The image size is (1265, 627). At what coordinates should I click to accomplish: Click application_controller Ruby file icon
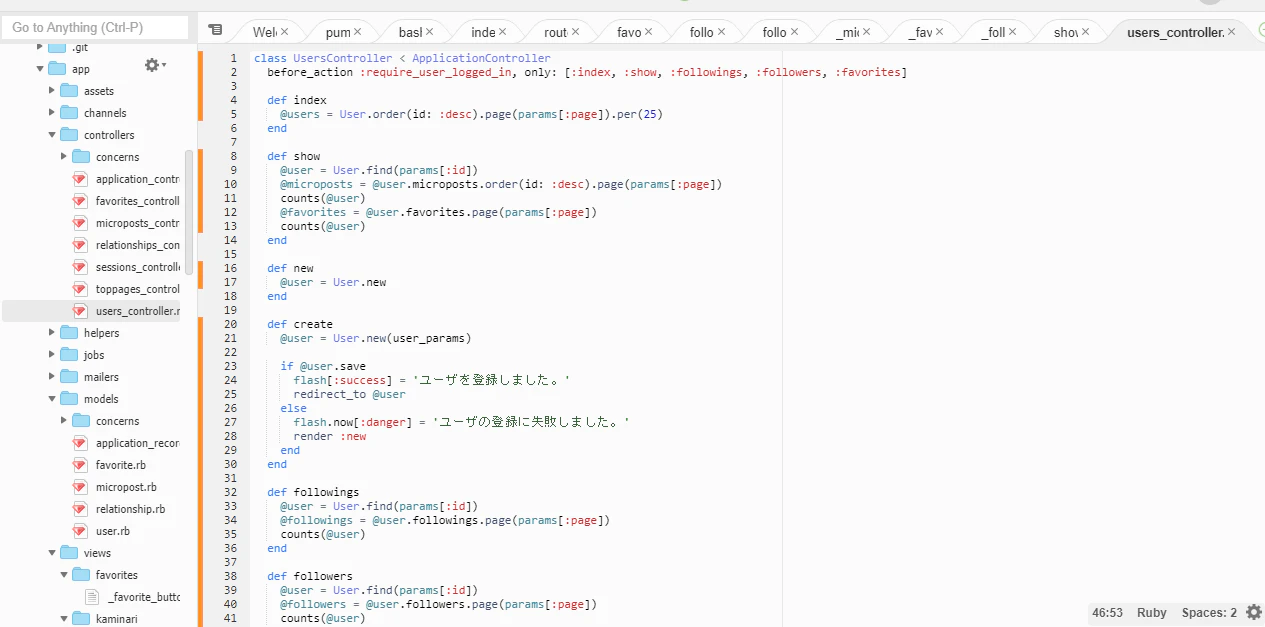click(x=80, y=179)
